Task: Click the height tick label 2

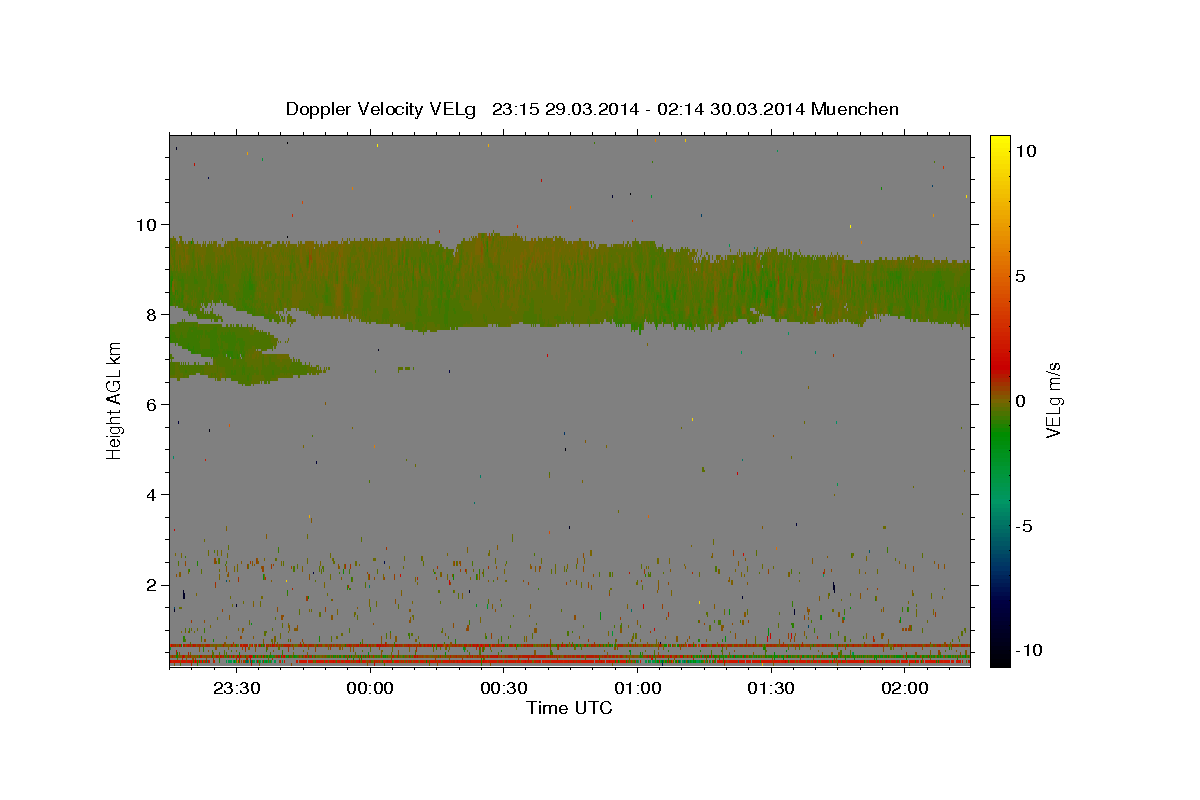Action: (x=152, y=584)
